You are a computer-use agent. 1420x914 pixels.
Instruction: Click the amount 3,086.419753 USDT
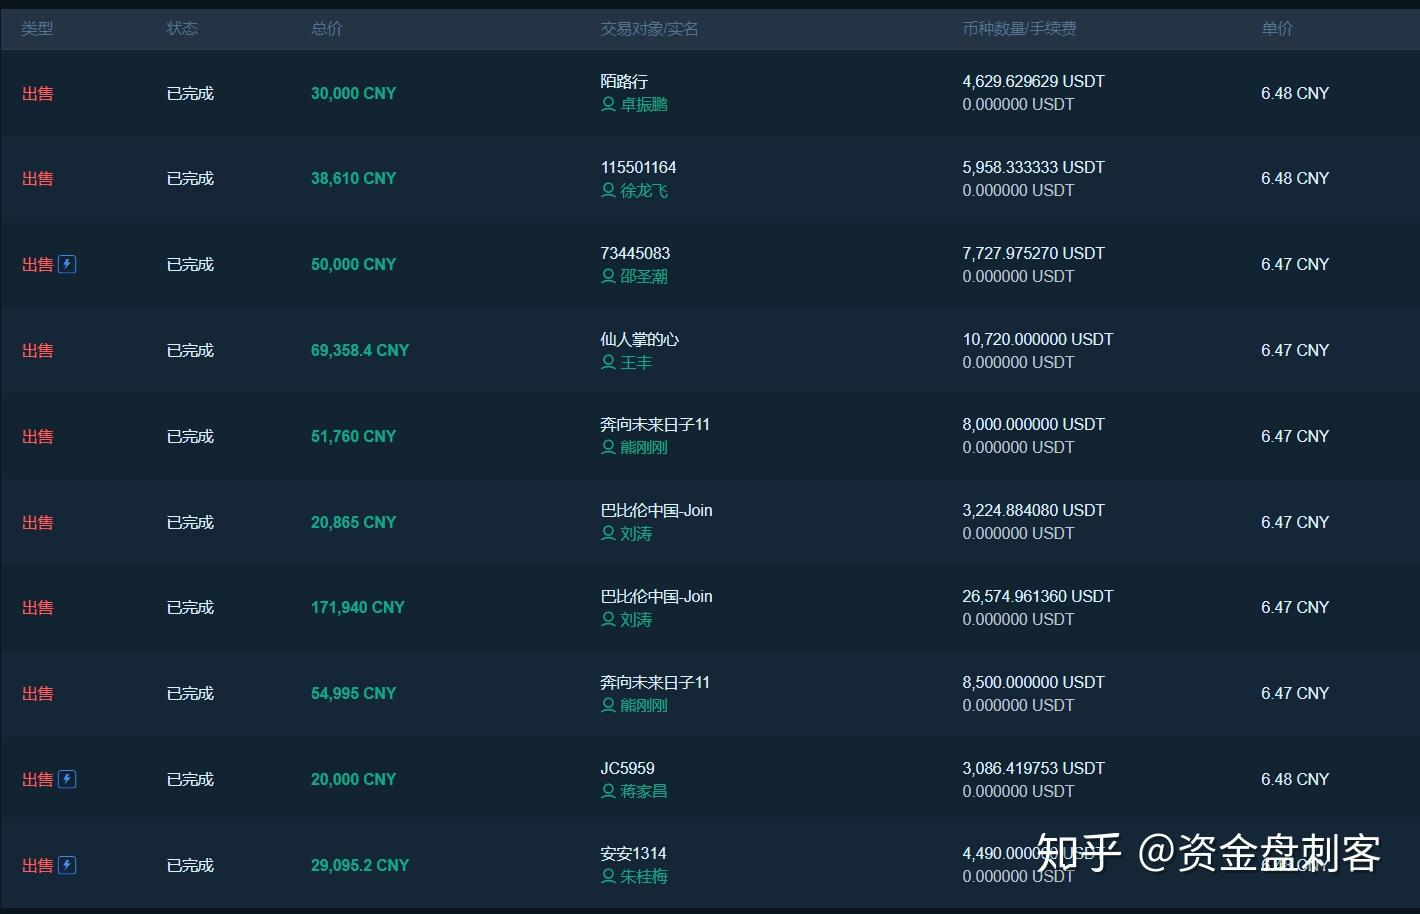[1033, 768]
